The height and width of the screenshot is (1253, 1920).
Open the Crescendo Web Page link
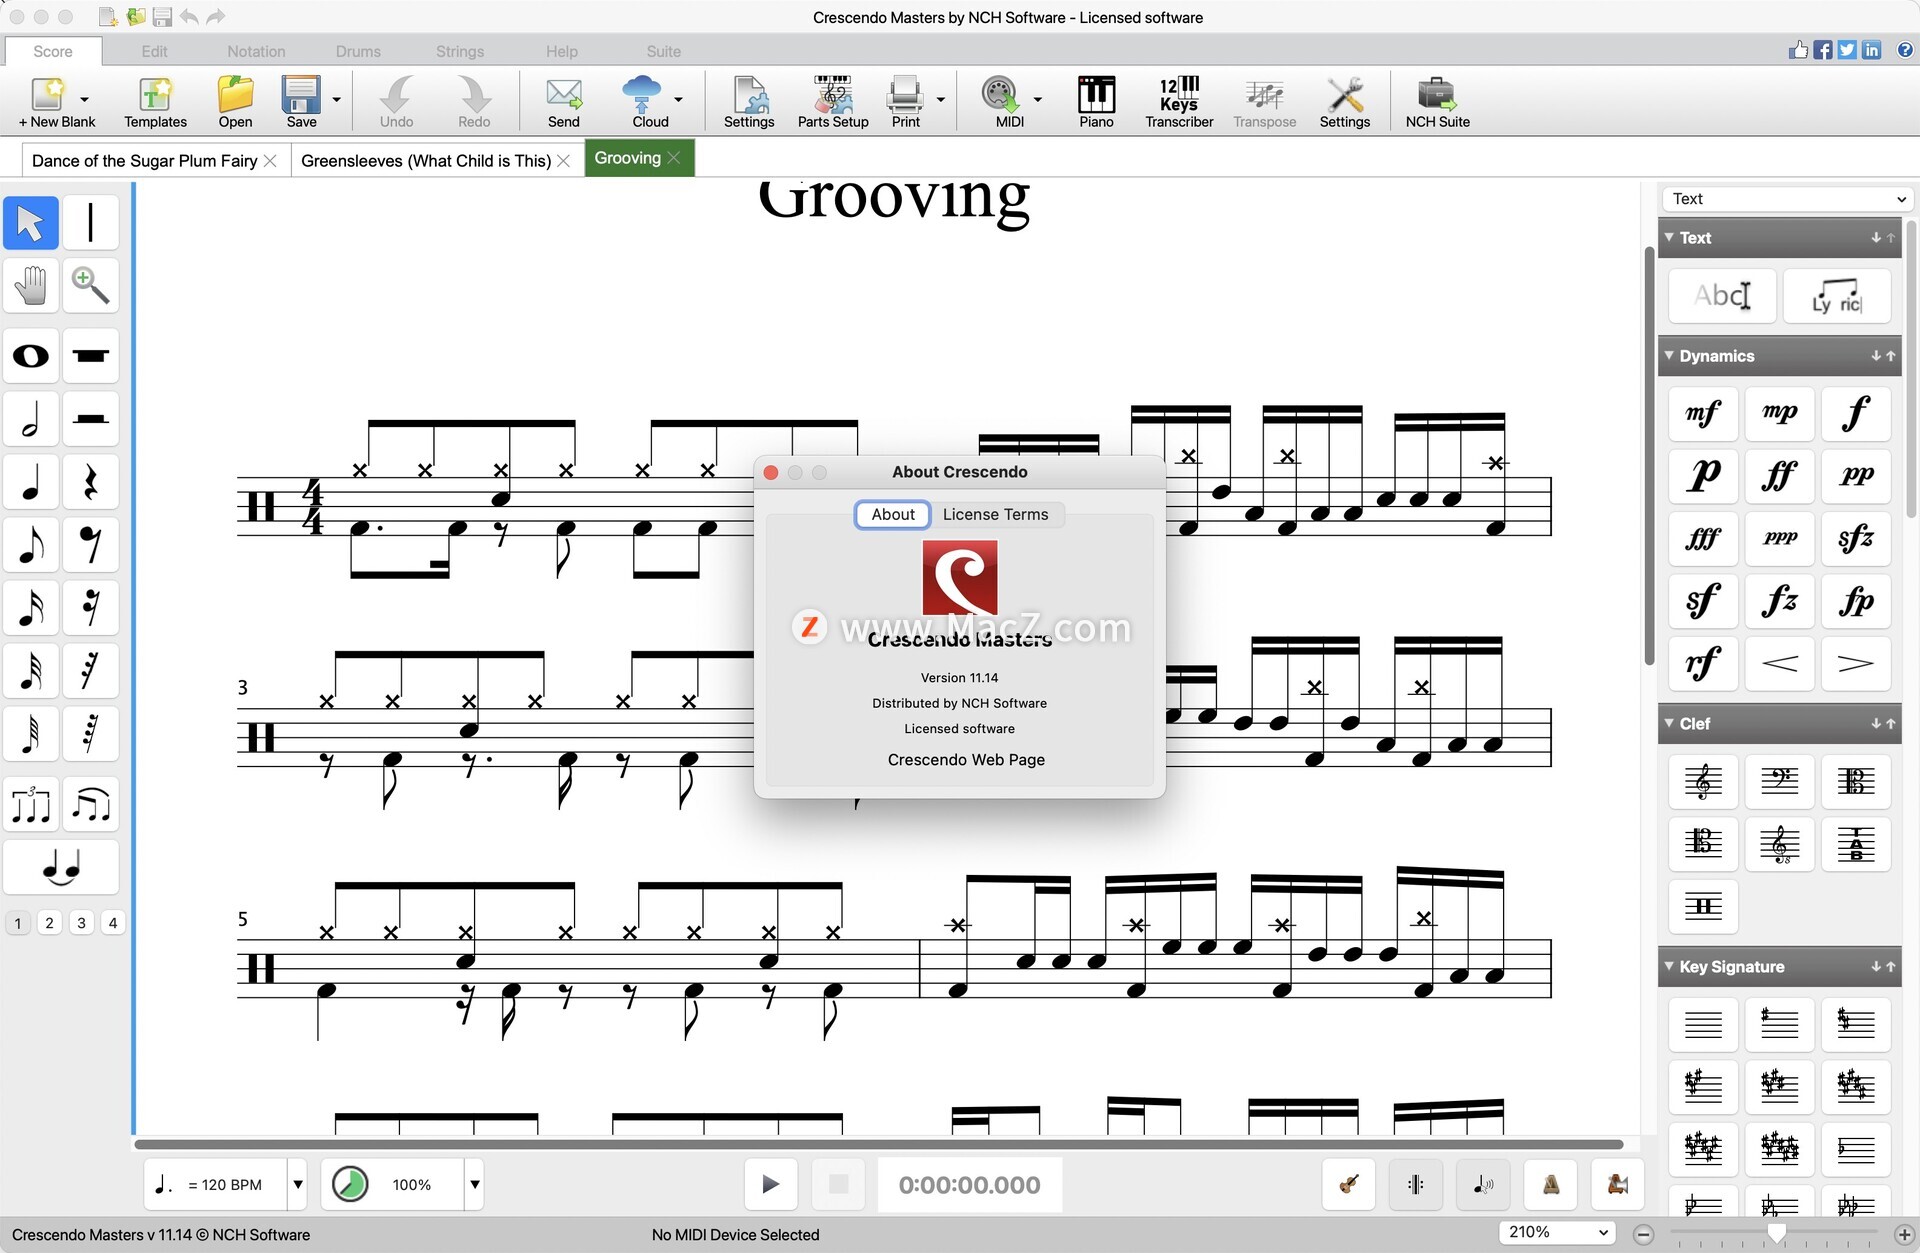966,760
